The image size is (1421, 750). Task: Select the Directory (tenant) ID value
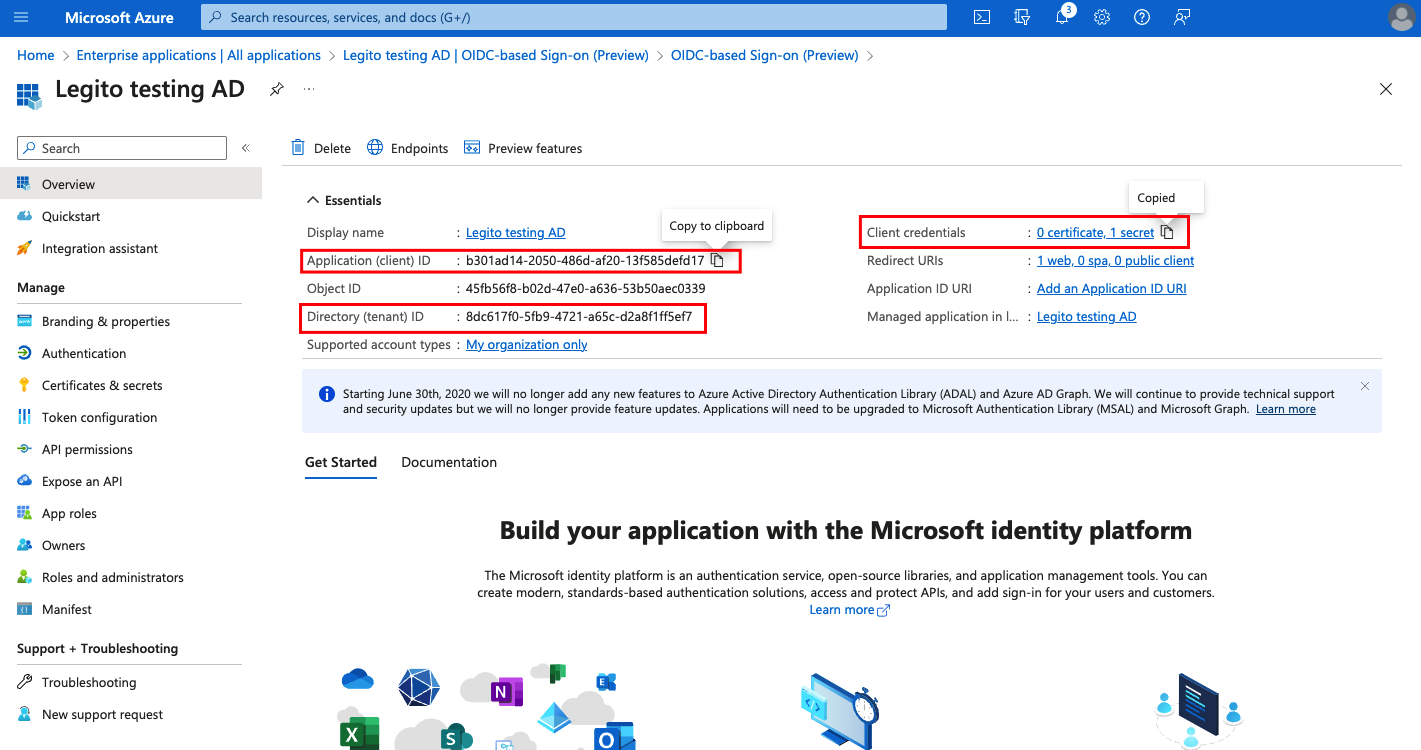coord(579,317)
